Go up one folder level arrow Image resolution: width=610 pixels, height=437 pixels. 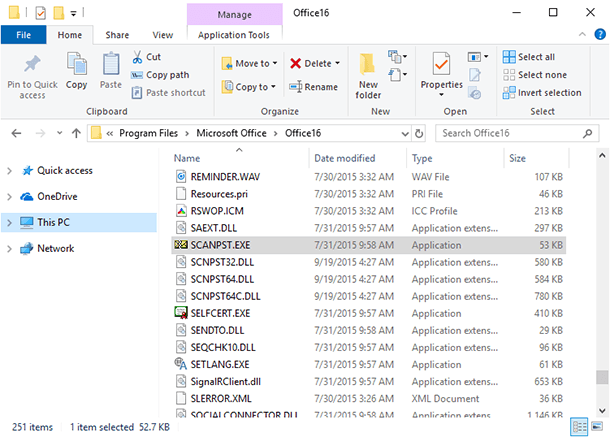[x=77, y=132]
